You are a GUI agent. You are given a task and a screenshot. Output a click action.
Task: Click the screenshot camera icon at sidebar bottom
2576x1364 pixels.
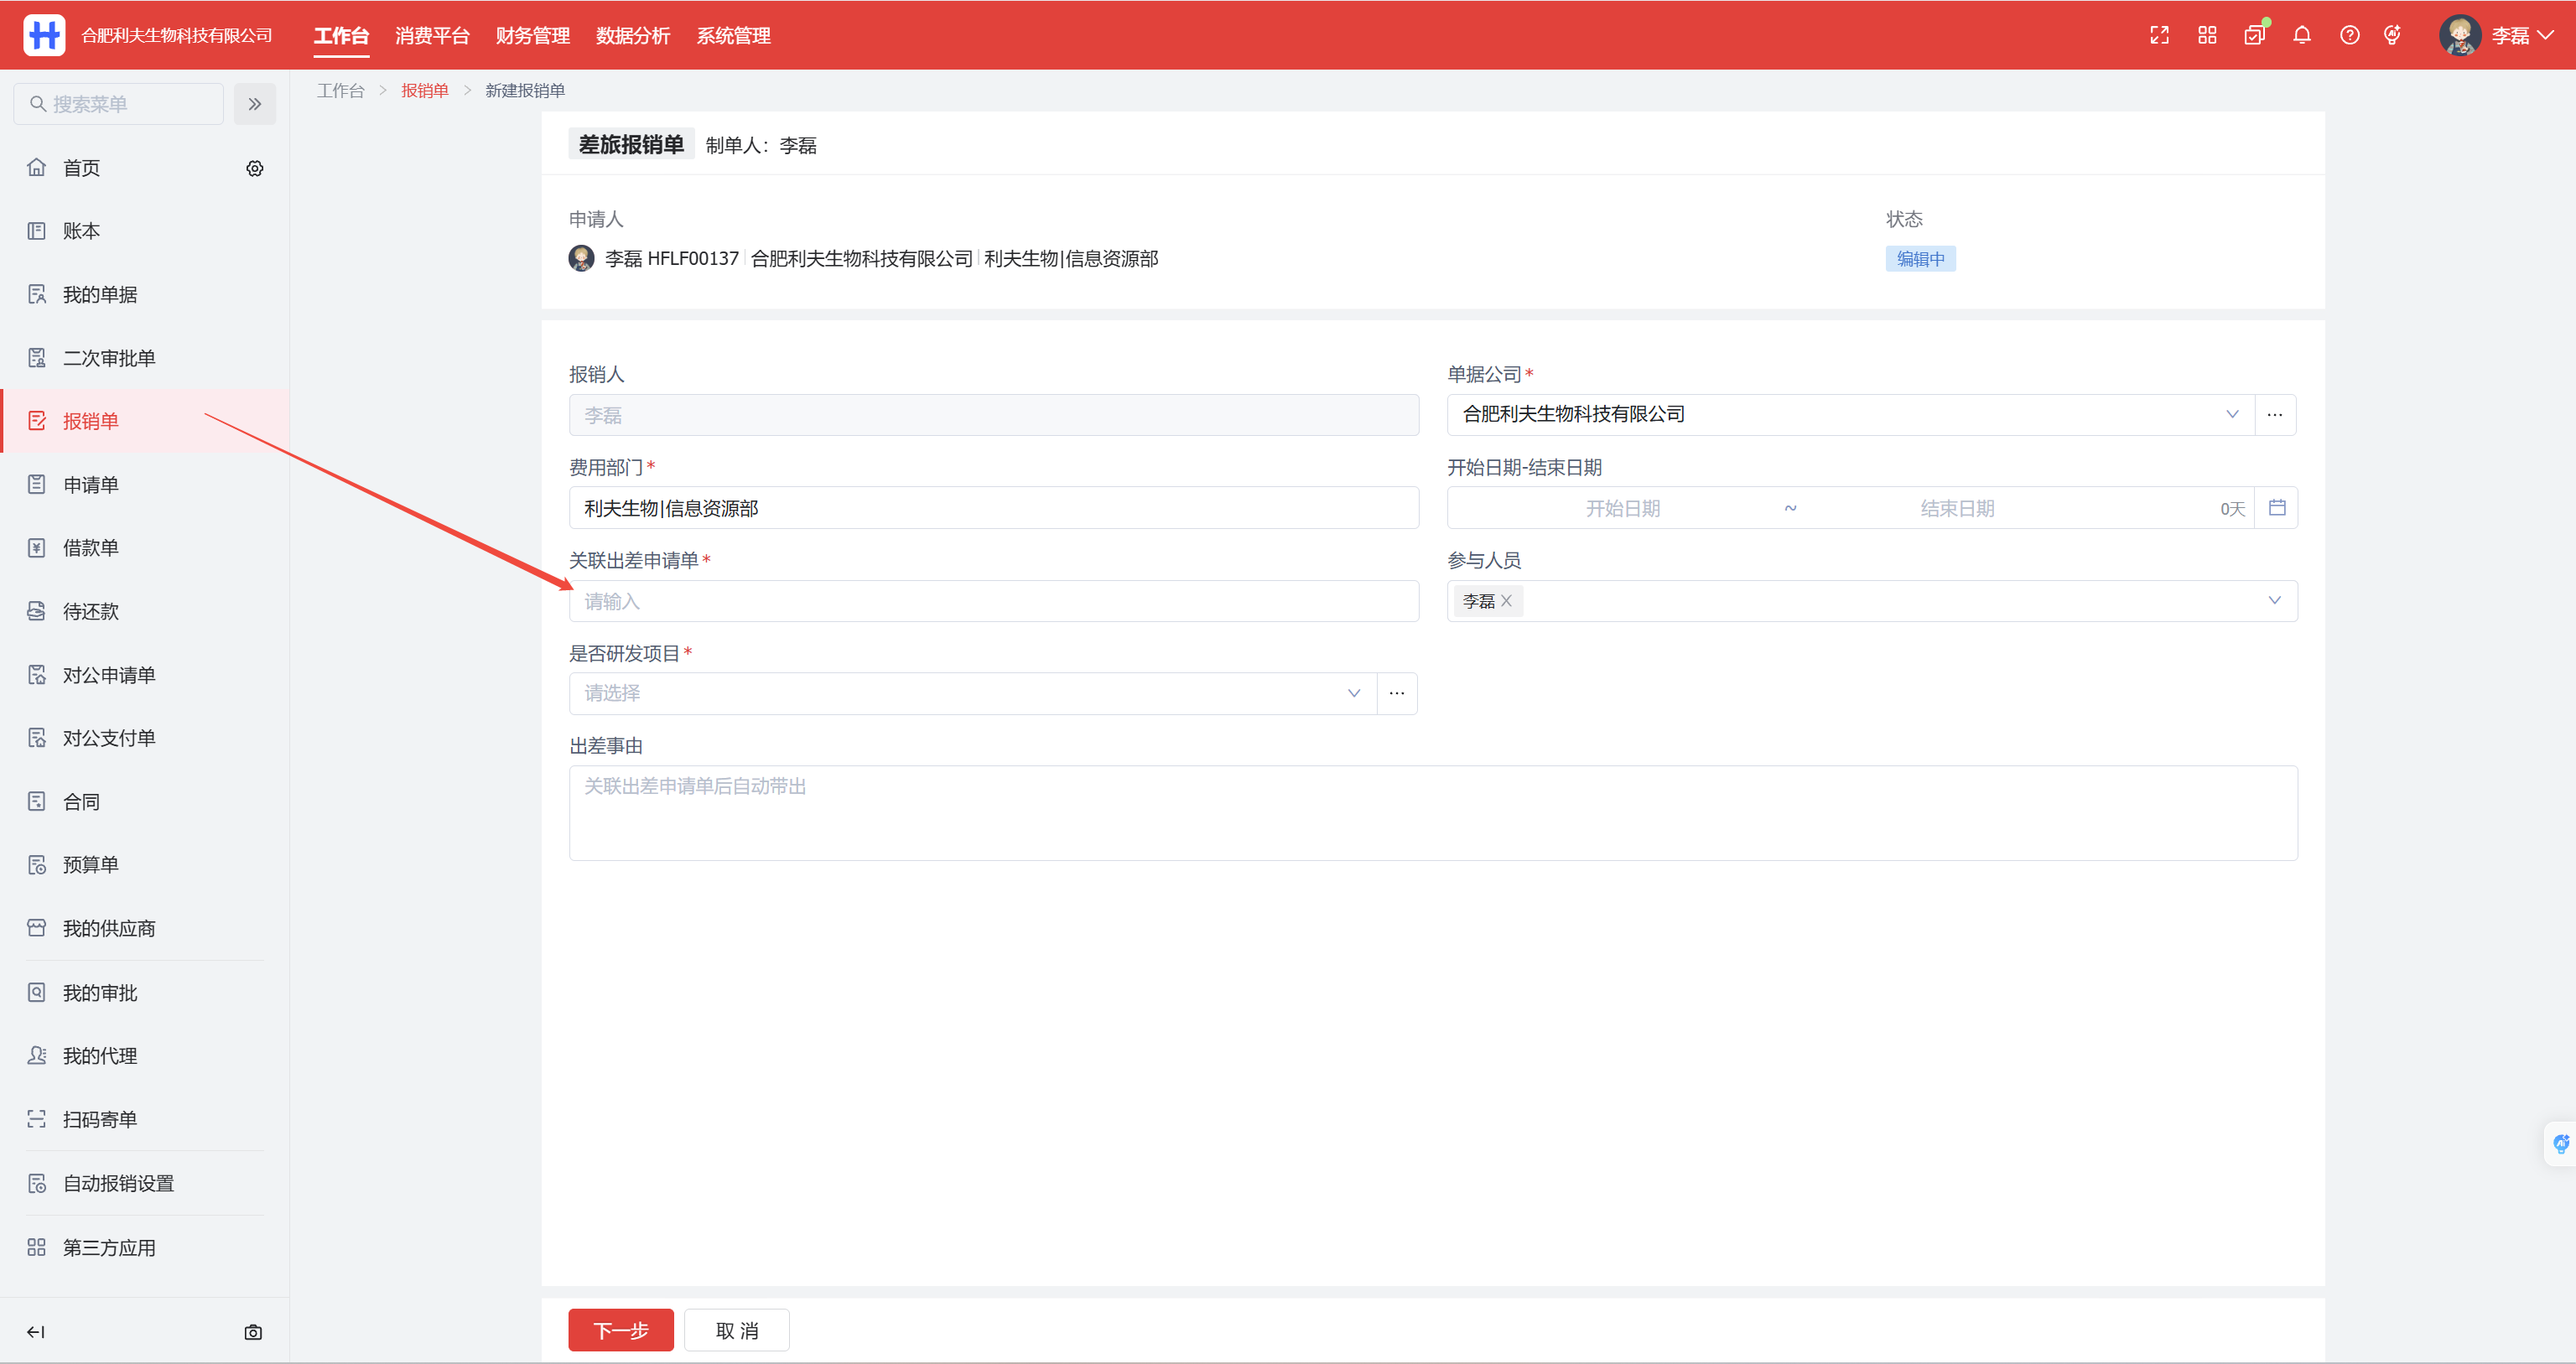coord(253,1332)
